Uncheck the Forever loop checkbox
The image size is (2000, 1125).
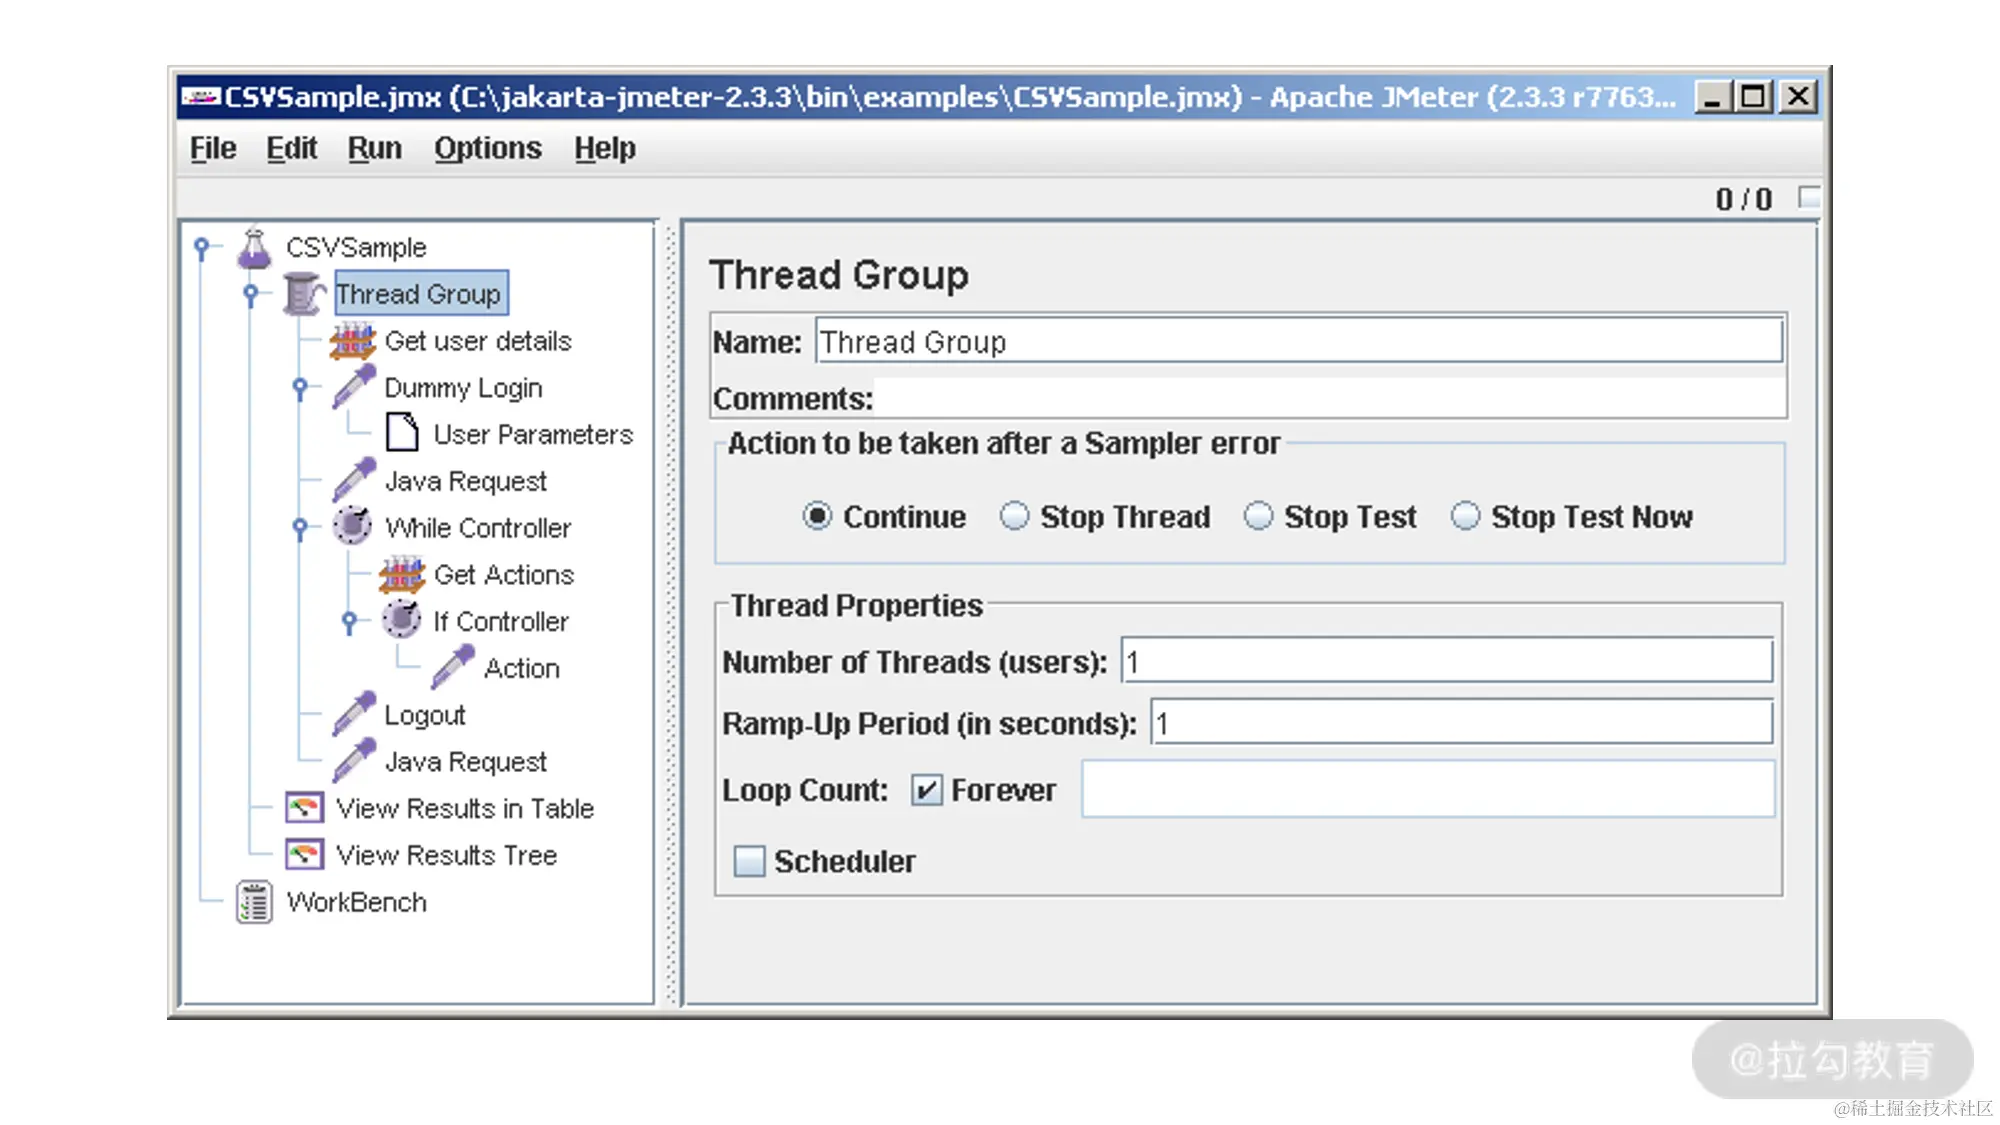[x=926, y=790]
